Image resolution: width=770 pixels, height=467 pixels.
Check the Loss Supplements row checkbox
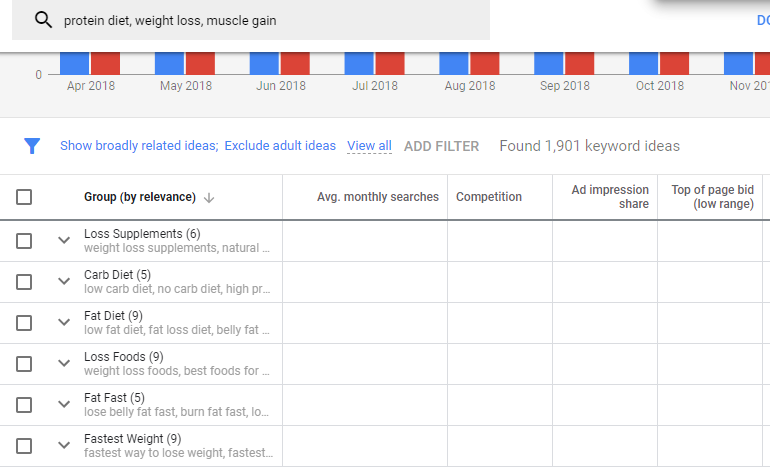coord(24,241)
